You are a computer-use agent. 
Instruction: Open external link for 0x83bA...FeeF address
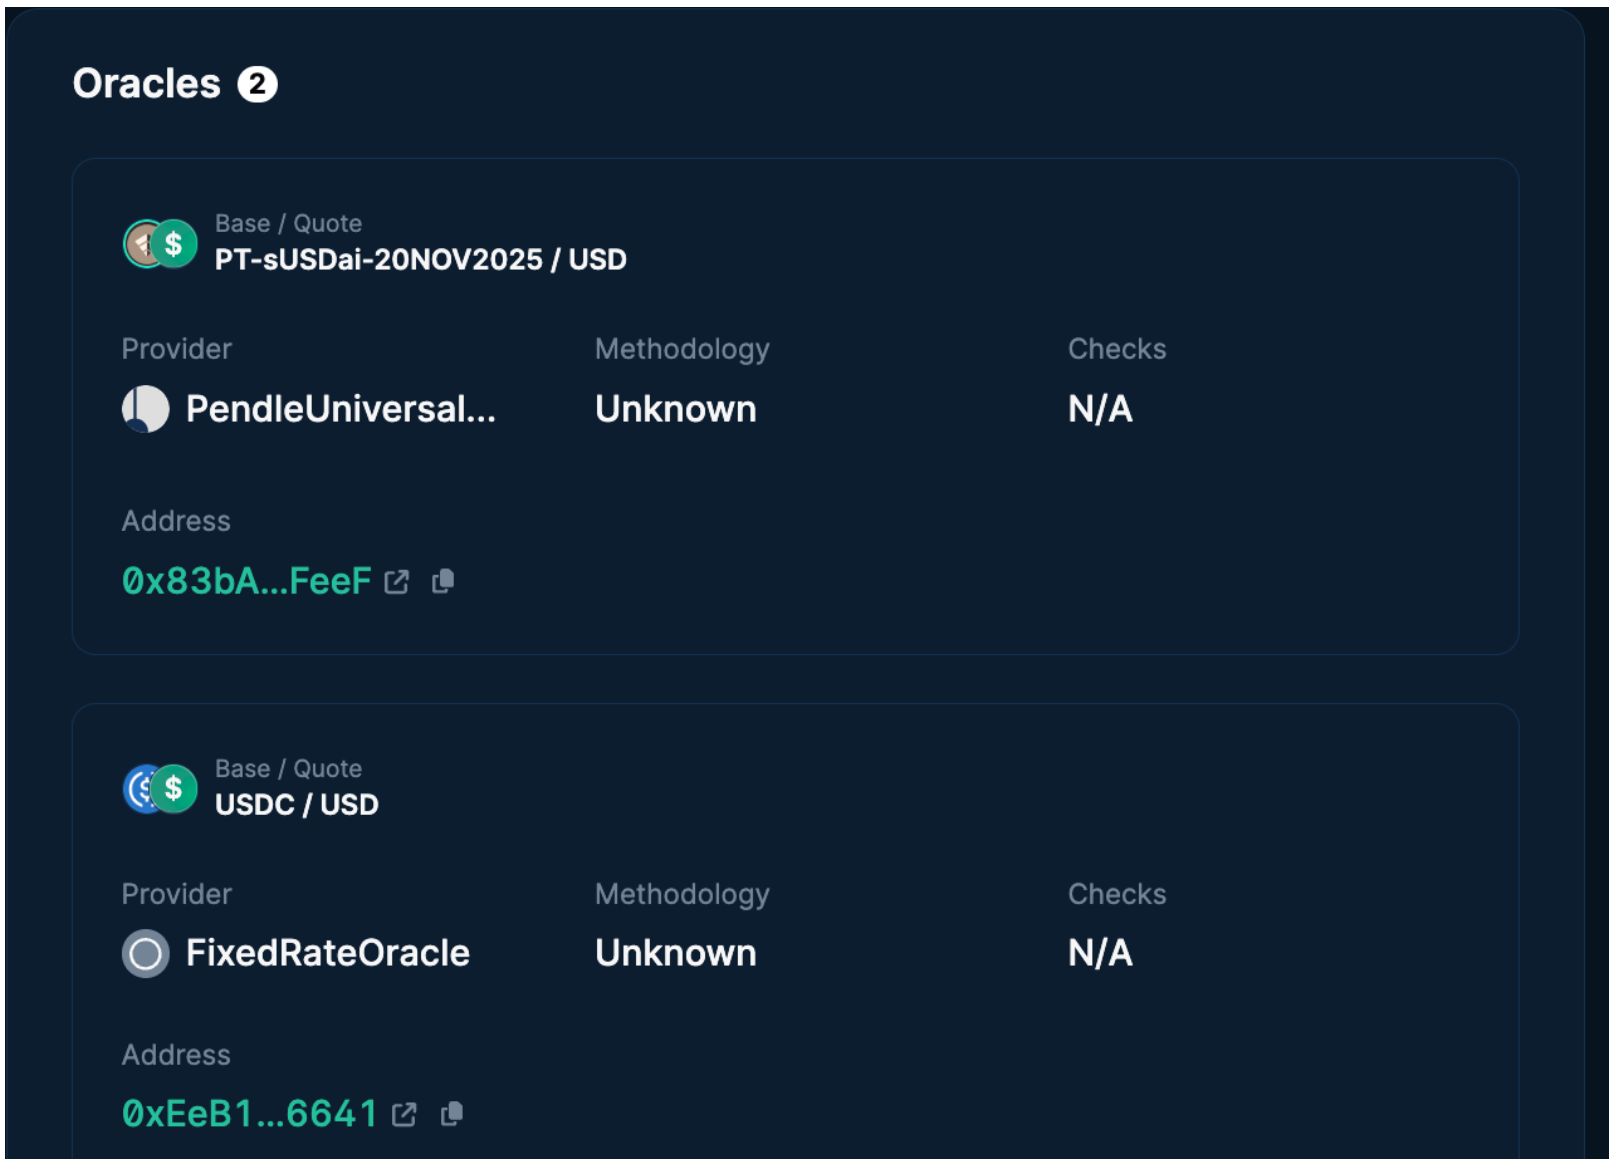click(x=397, y=582)
